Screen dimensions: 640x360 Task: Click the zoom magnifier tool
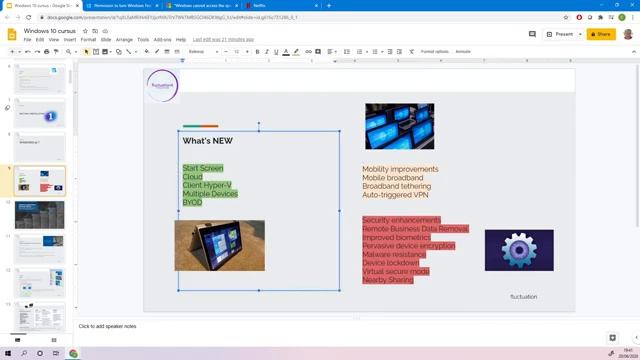(69, 52)
